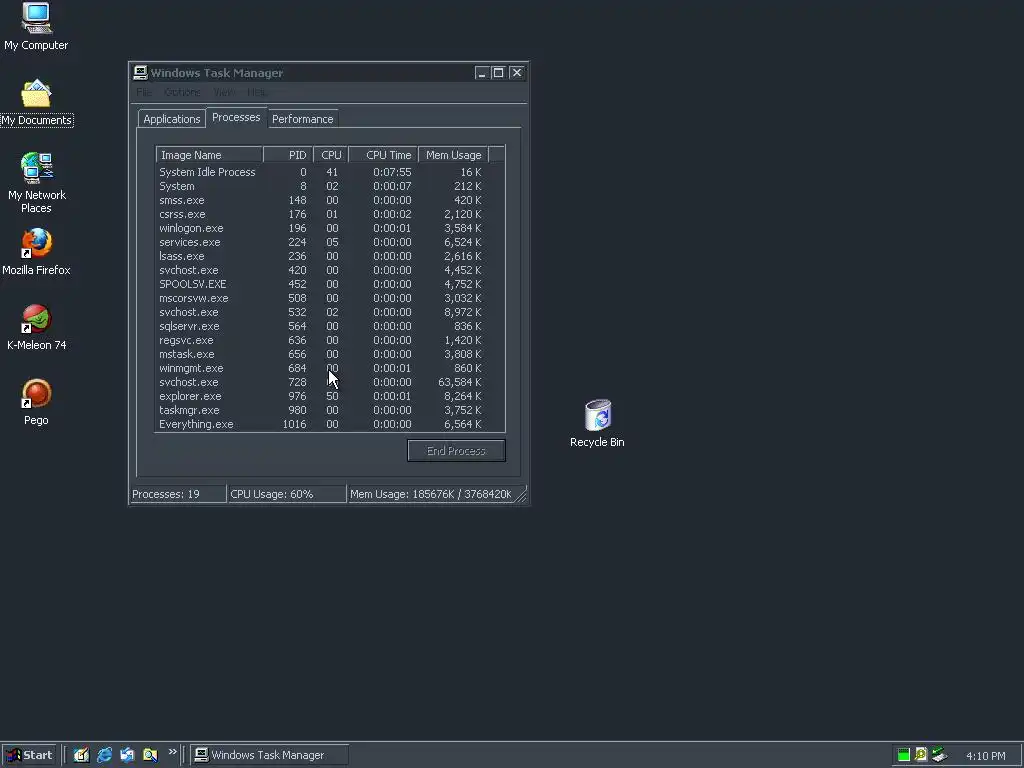This screenshot has height=768, width=1024.
Task: Open the Help menu in Task Manager
Action: [x=257, y=92]
